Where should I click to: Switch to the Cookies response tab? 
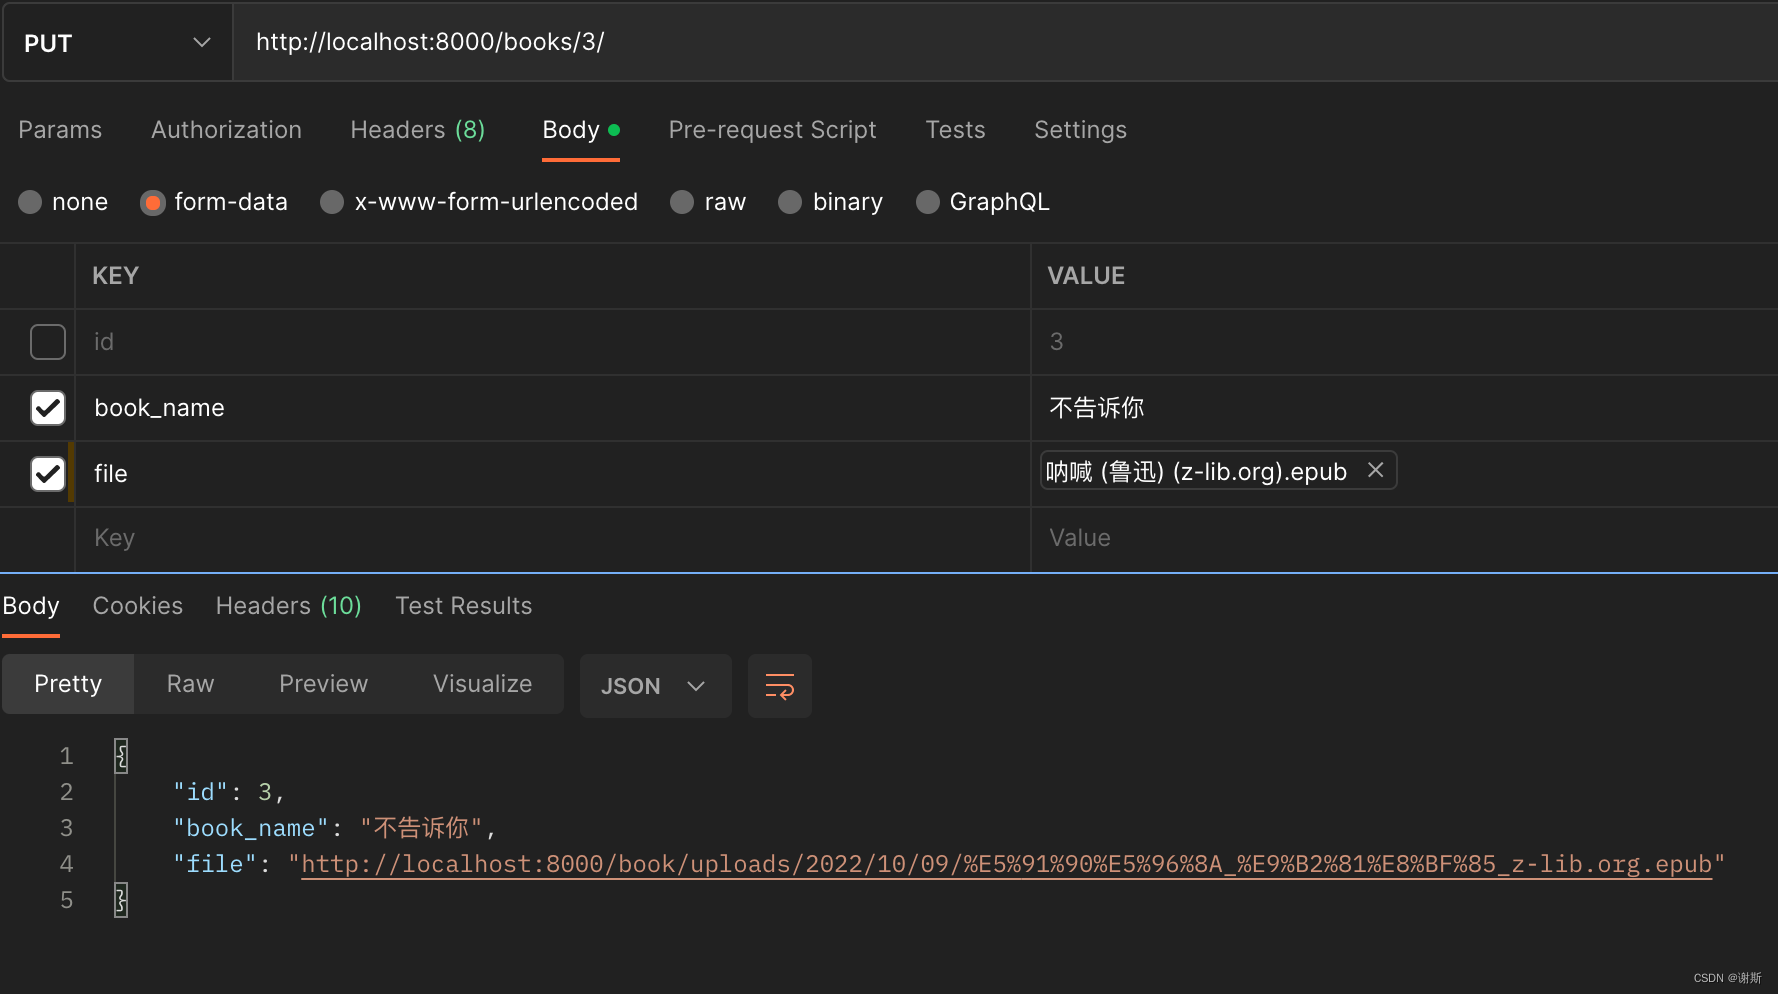coord(137,606)
